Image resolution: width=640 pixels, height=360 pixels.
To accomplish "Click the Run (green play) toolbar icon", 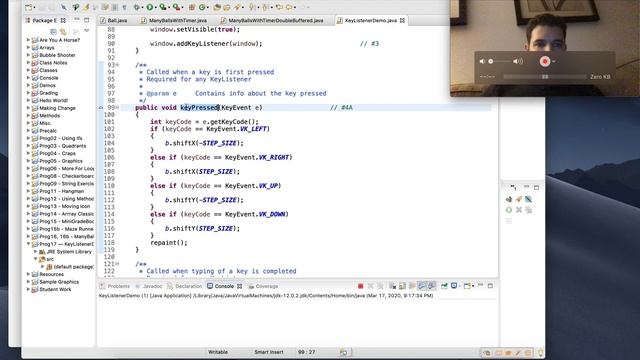I will coord(150,7).
